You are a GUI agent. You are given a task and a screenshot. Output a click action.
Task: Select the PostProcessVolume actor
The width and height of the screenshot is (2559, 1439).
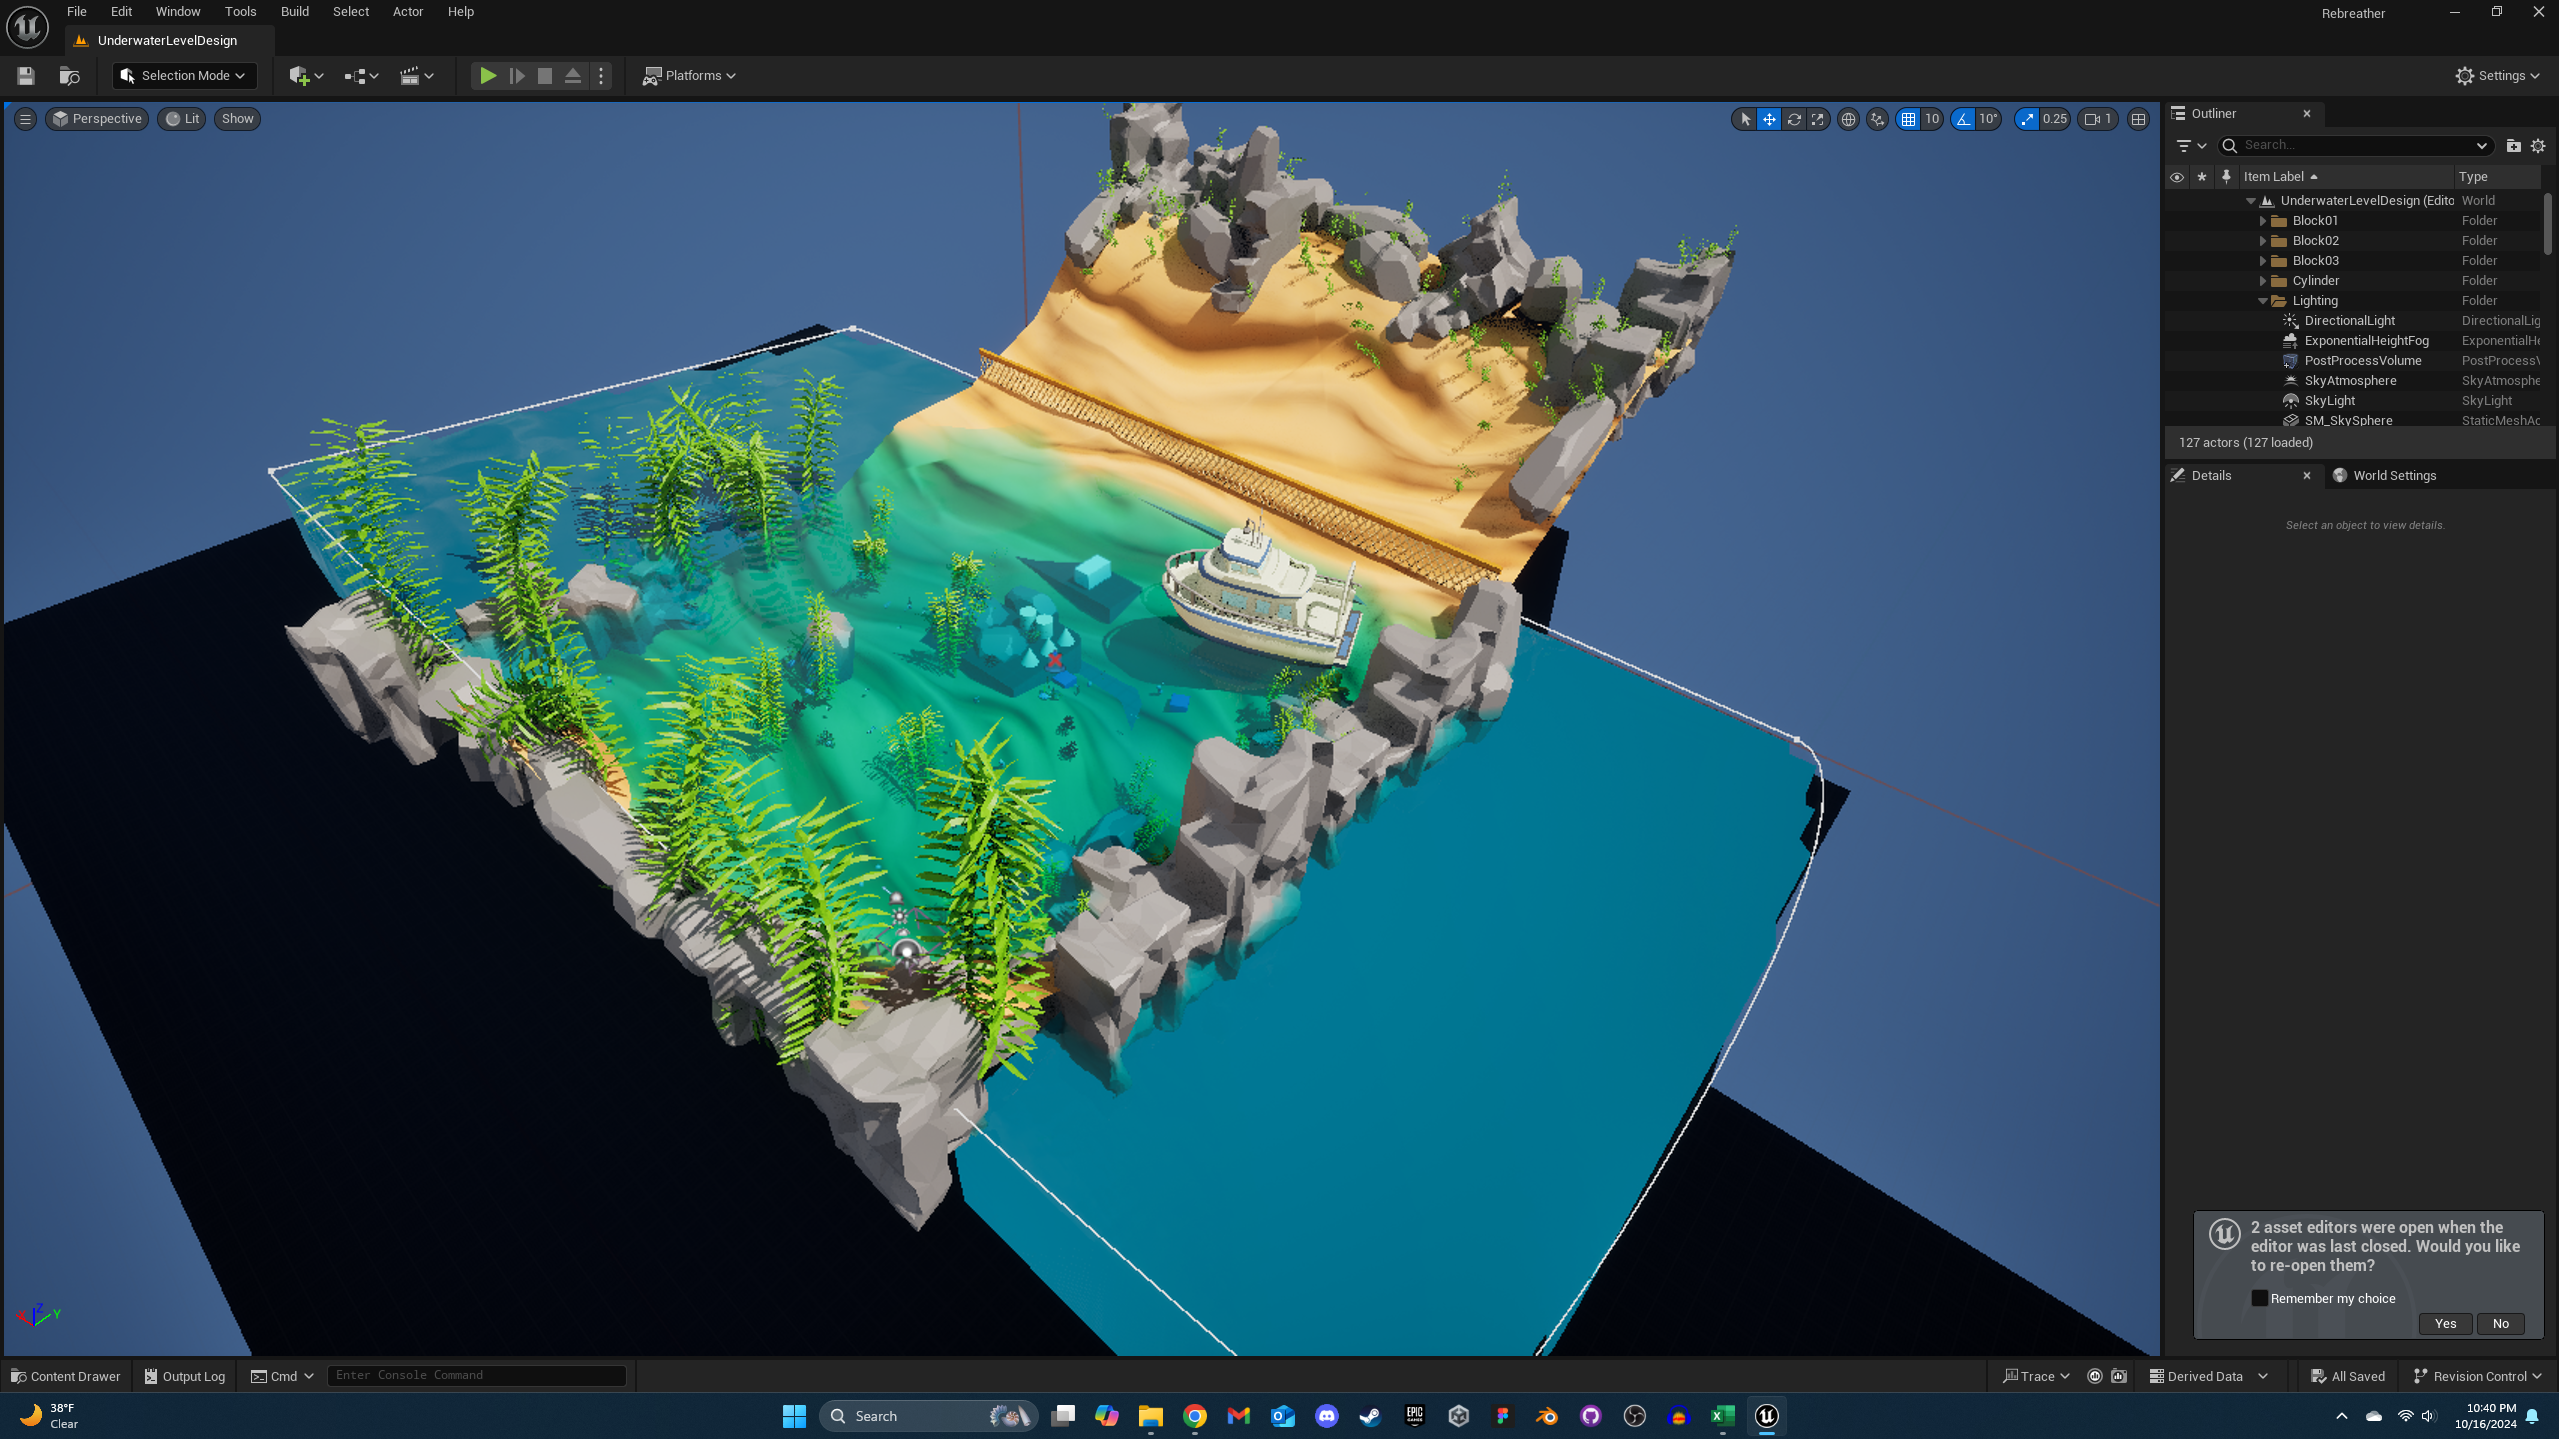click(2362, 361)
